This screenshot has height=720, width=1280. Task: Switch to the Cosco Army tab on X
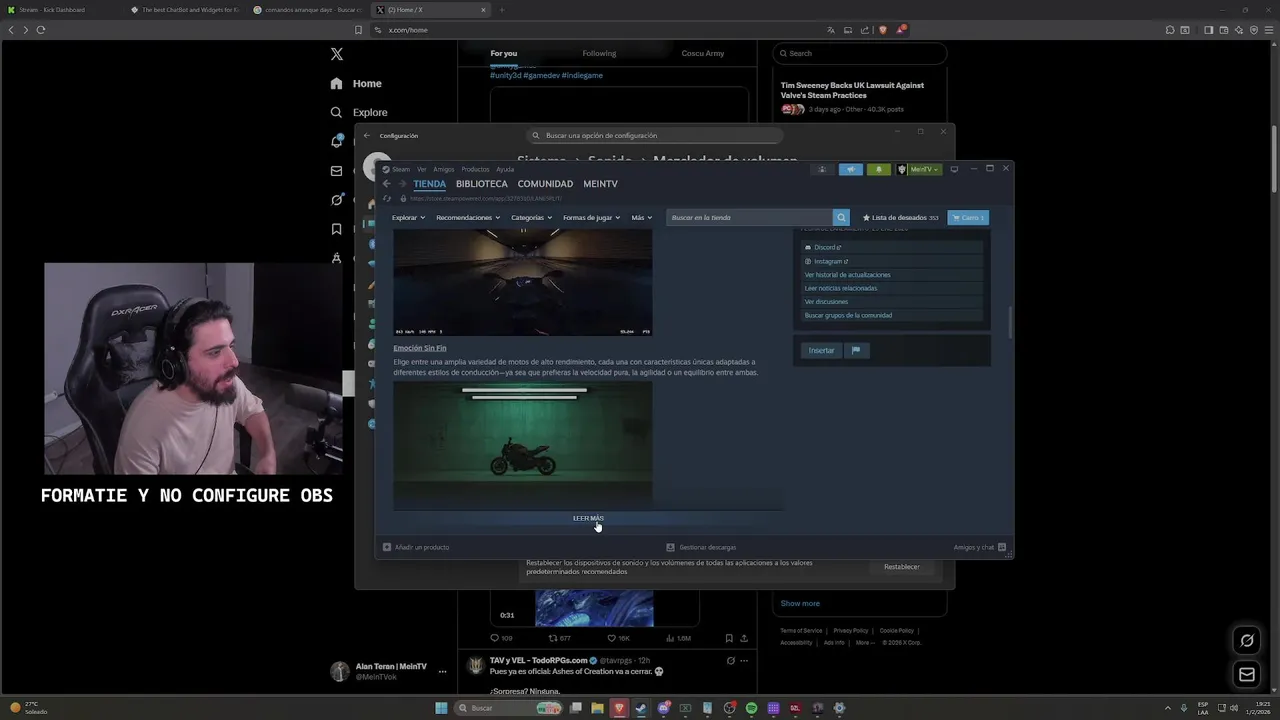[x=703, y=53]
